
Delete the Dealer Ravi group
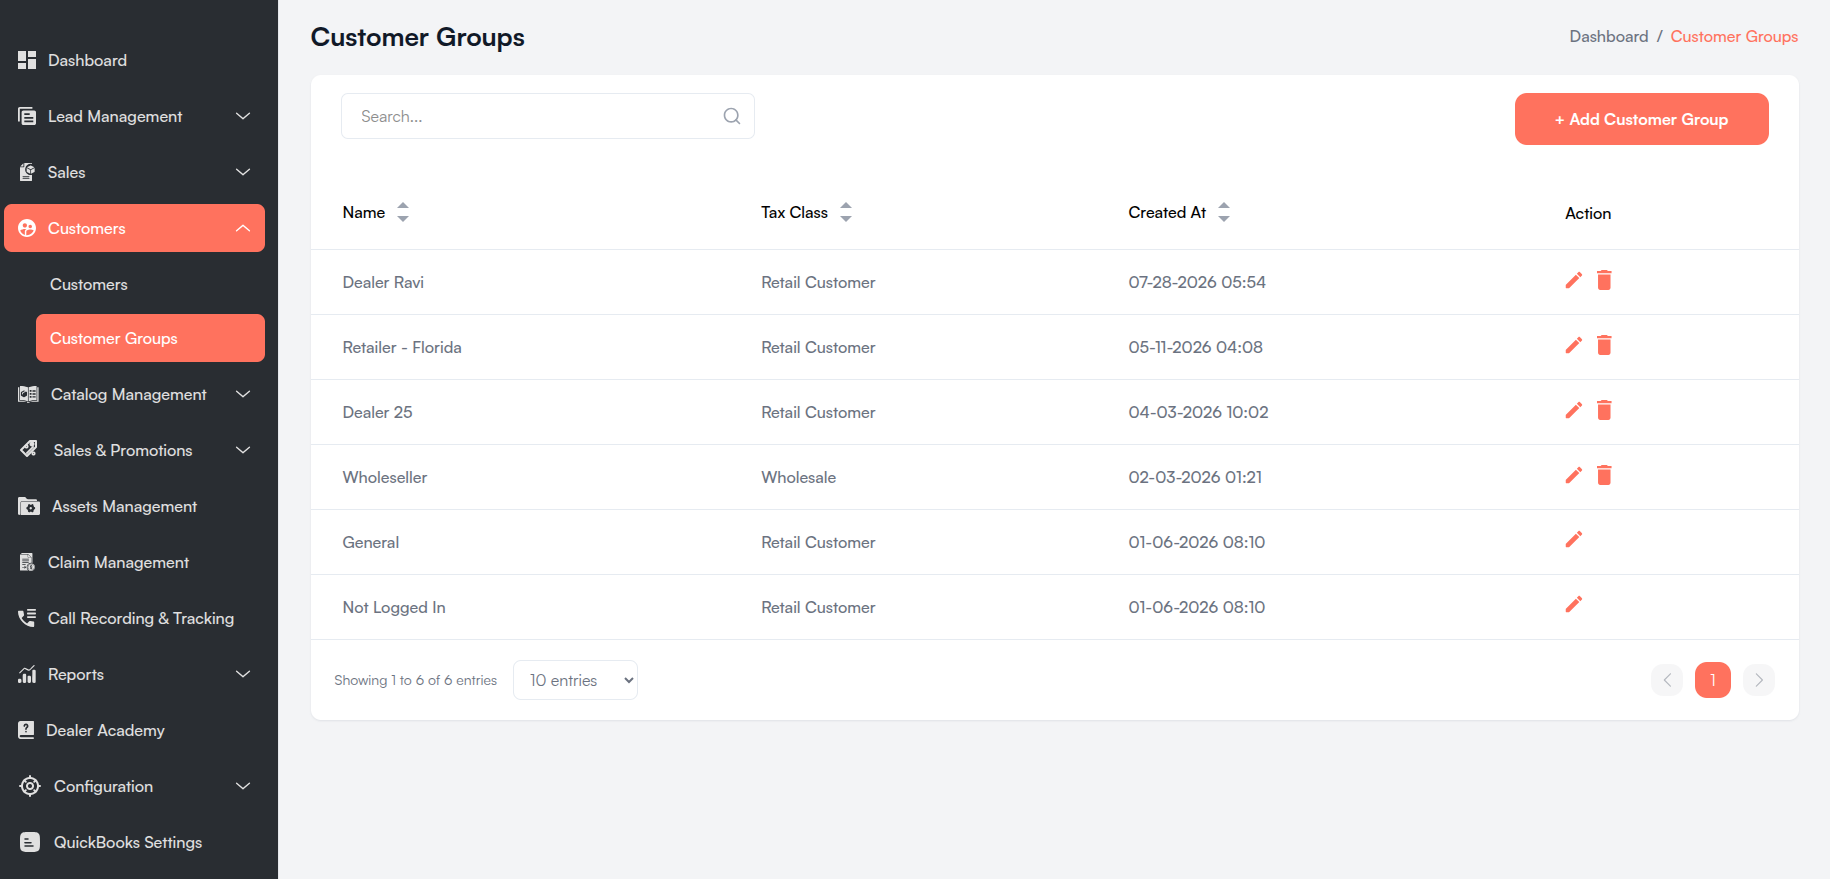pyautogui.click(x=1604, y=280)
